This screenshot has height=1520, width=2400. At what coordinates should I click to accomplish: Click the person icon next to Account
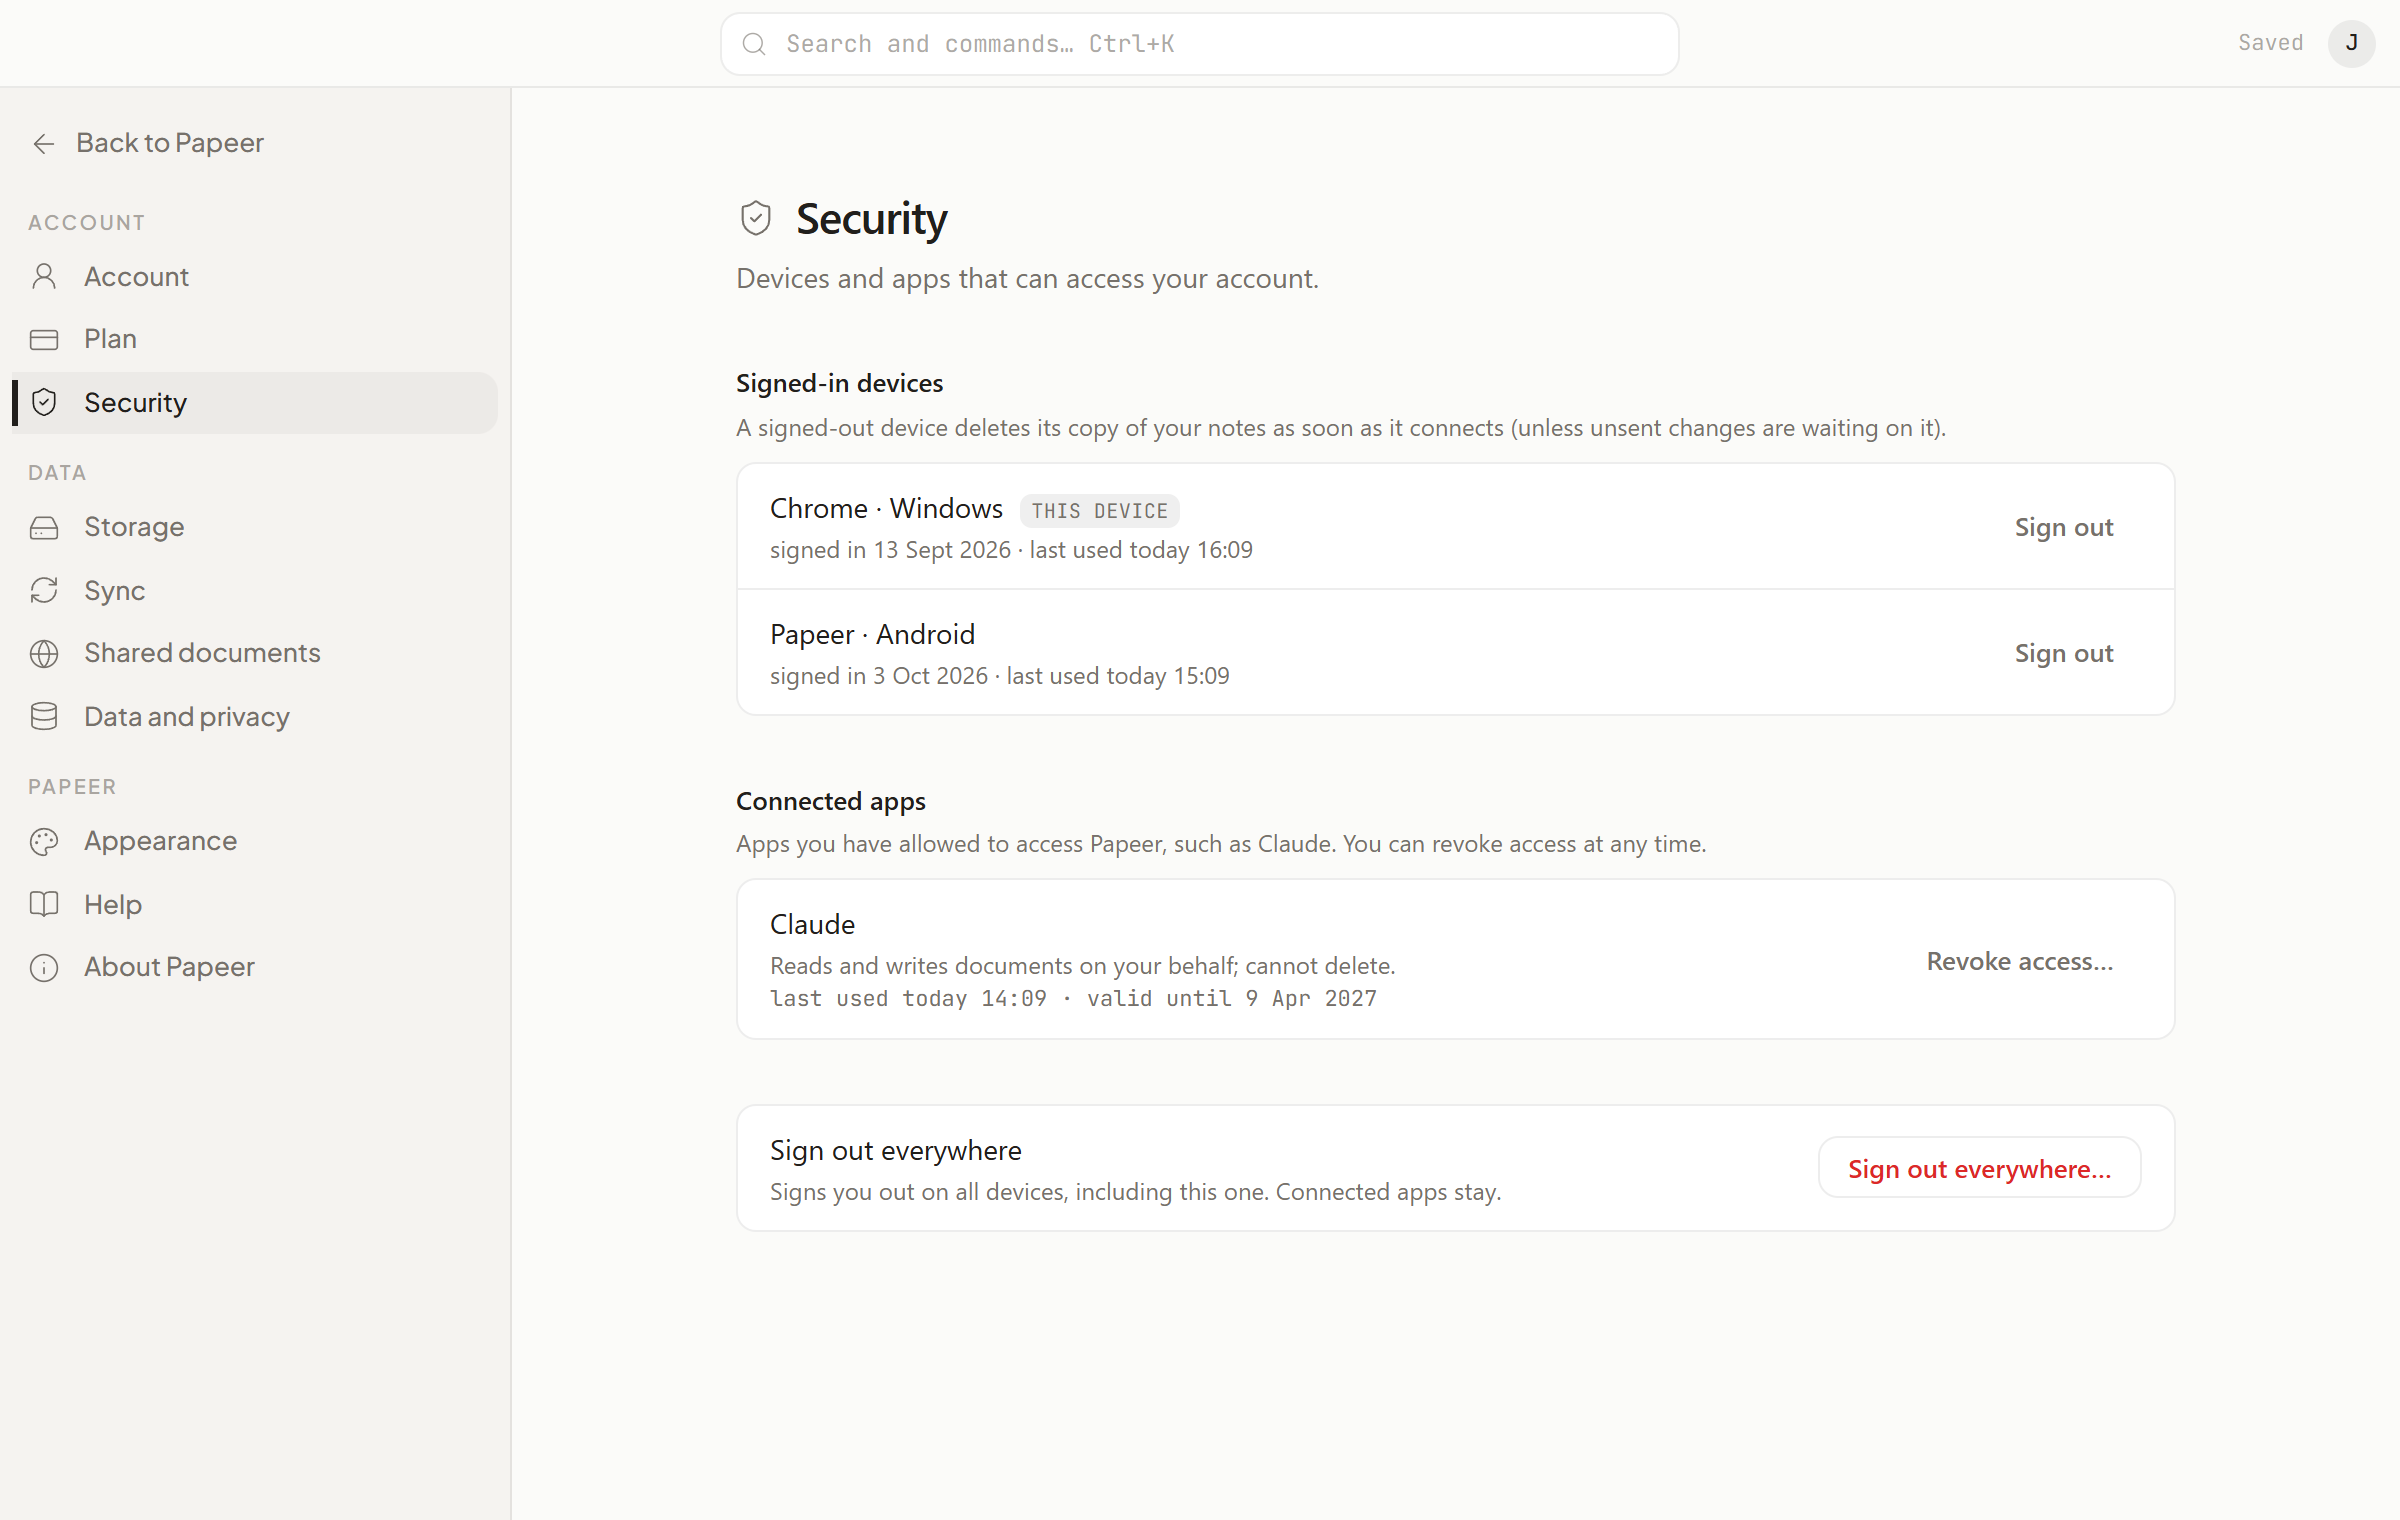pyautogui.click(x=44, y=277)
